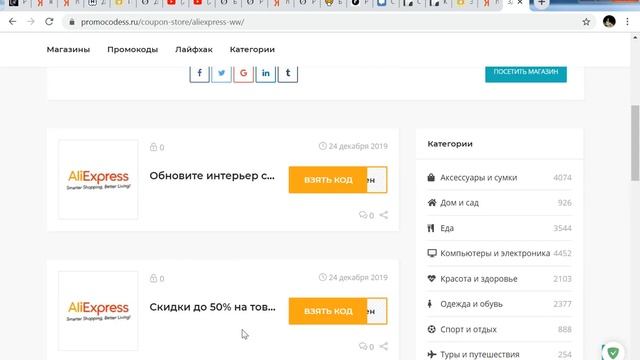Share the page on Tumblr
The height and width of the screenshot is (360, 640).
pos(288,73)
